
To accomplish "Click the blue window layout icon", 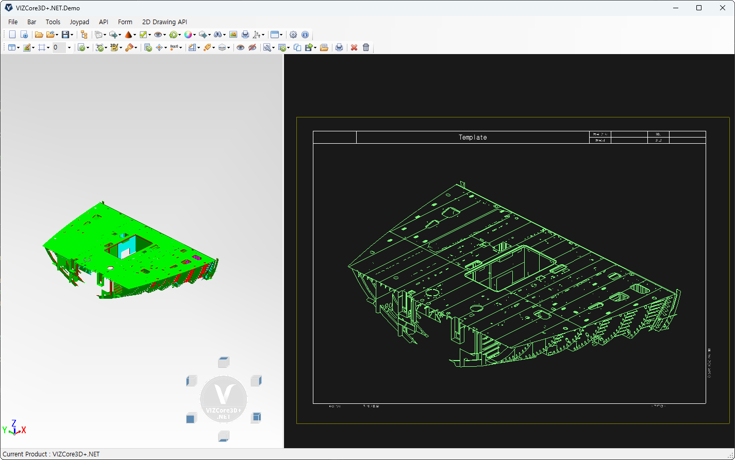I will click(275, 34).
